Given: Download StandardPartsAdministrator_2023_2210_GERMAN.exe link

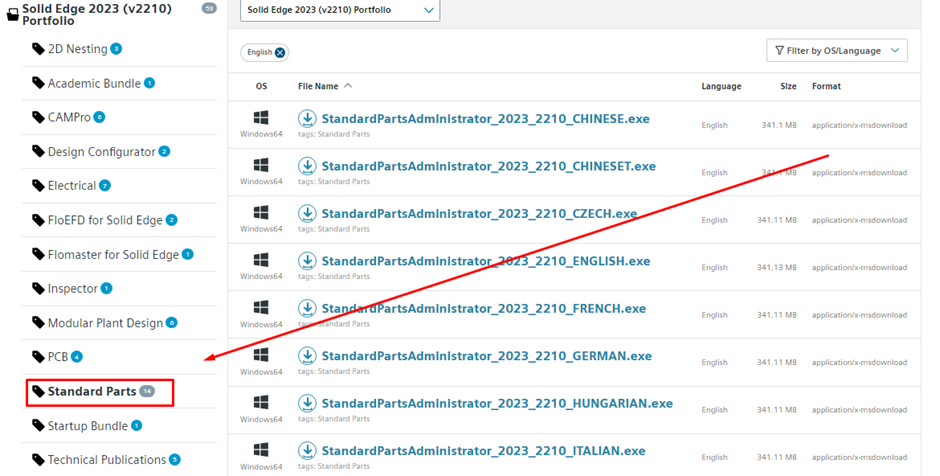Looking at the screenshot, I should (x=487, y=356).
